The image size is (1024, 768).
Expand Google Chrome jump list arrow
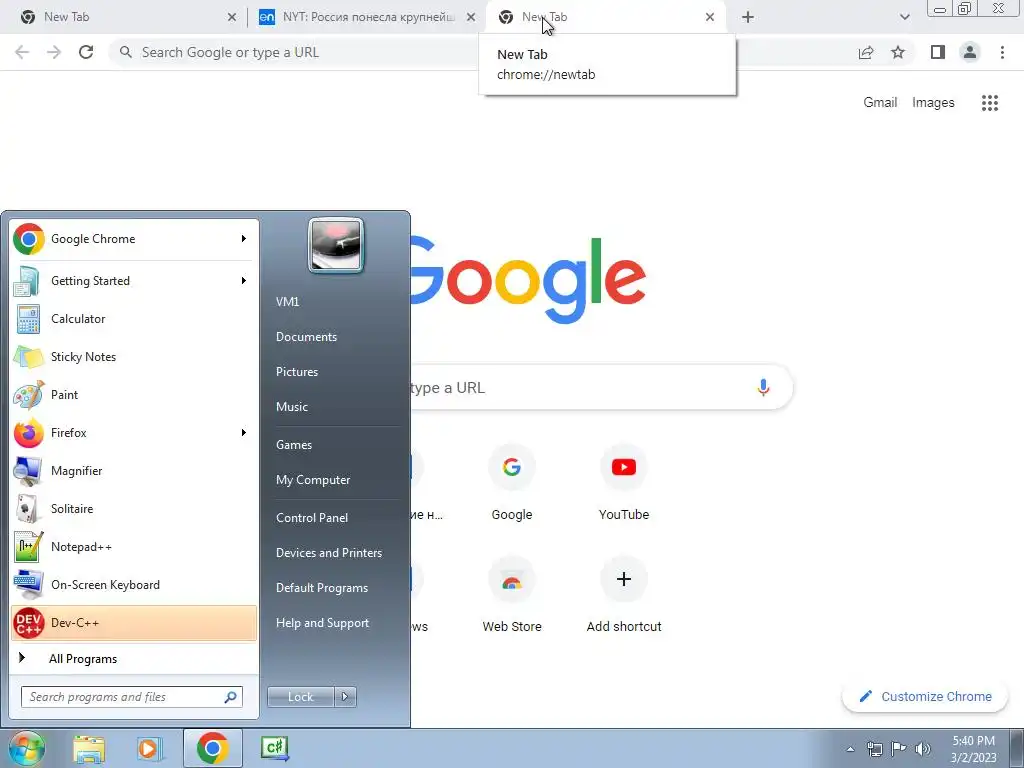pyautogui.click(x=244, y=239)
